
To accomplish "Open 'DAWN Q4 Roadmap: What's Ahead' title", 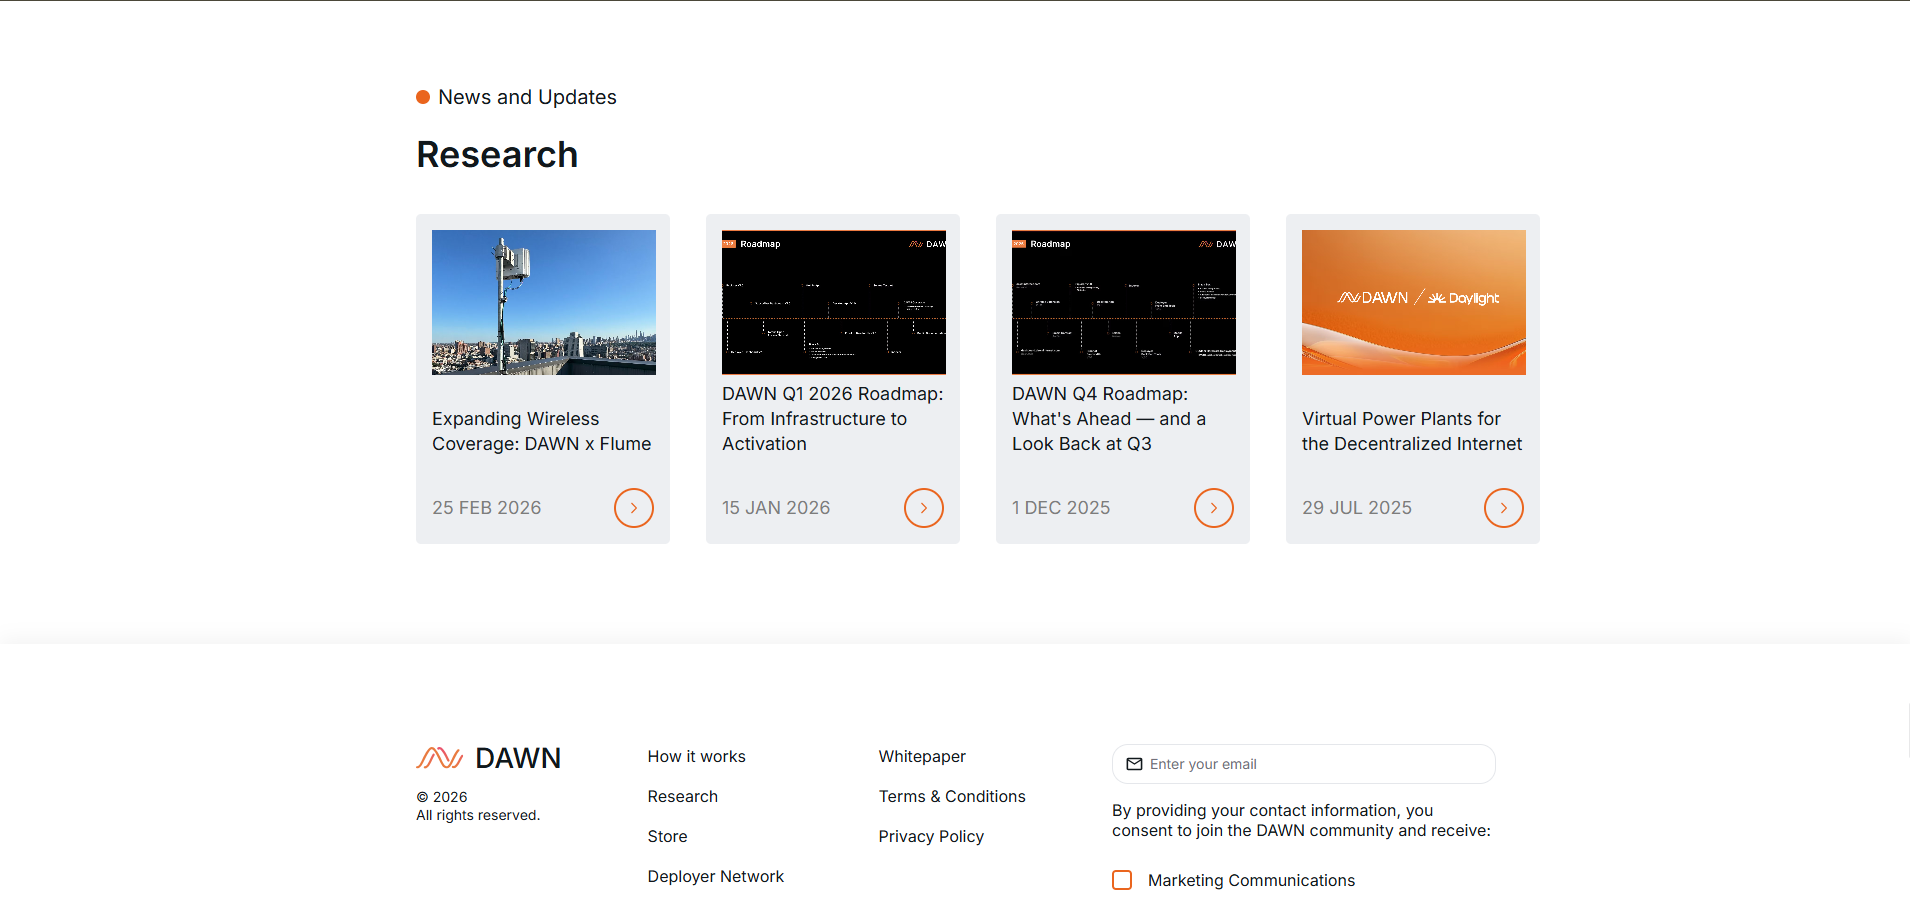I will click(1109, 419).
